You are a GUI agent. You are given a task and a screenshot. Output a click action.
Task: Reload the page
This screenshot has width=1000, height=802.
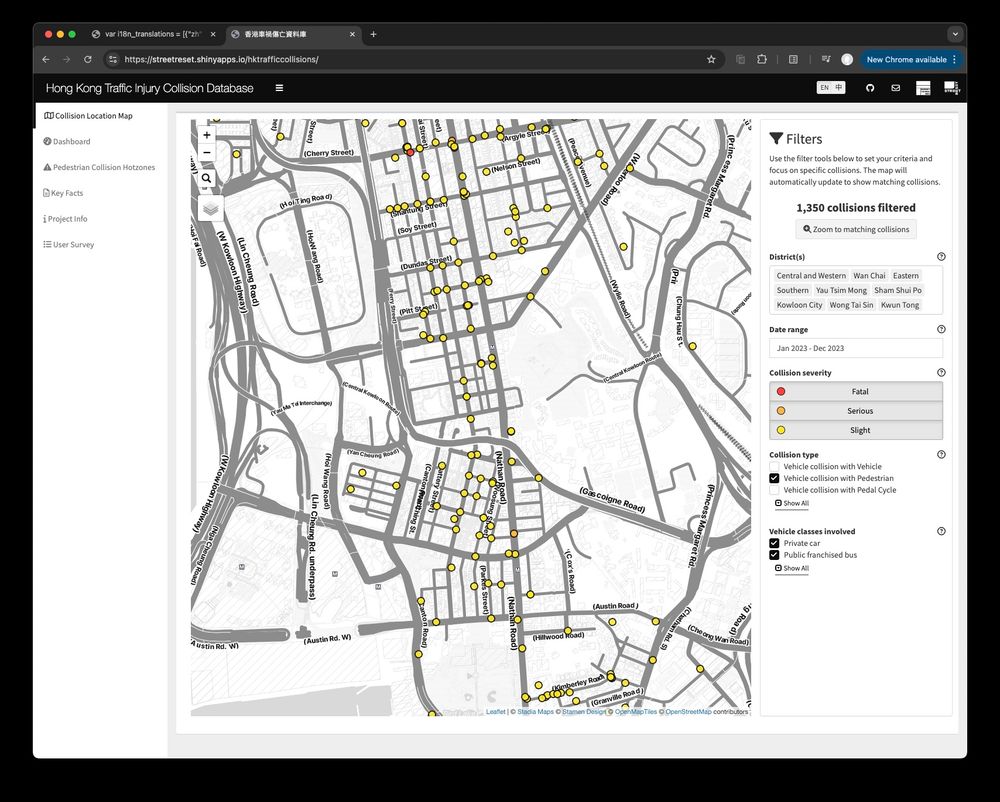pos(87,59)
